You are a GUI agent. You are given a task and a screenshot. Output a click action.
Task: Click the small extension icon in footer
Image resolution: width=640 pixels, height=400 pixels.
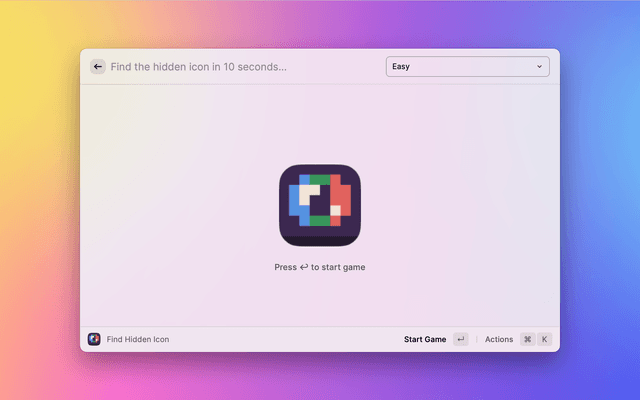(94, 339)
